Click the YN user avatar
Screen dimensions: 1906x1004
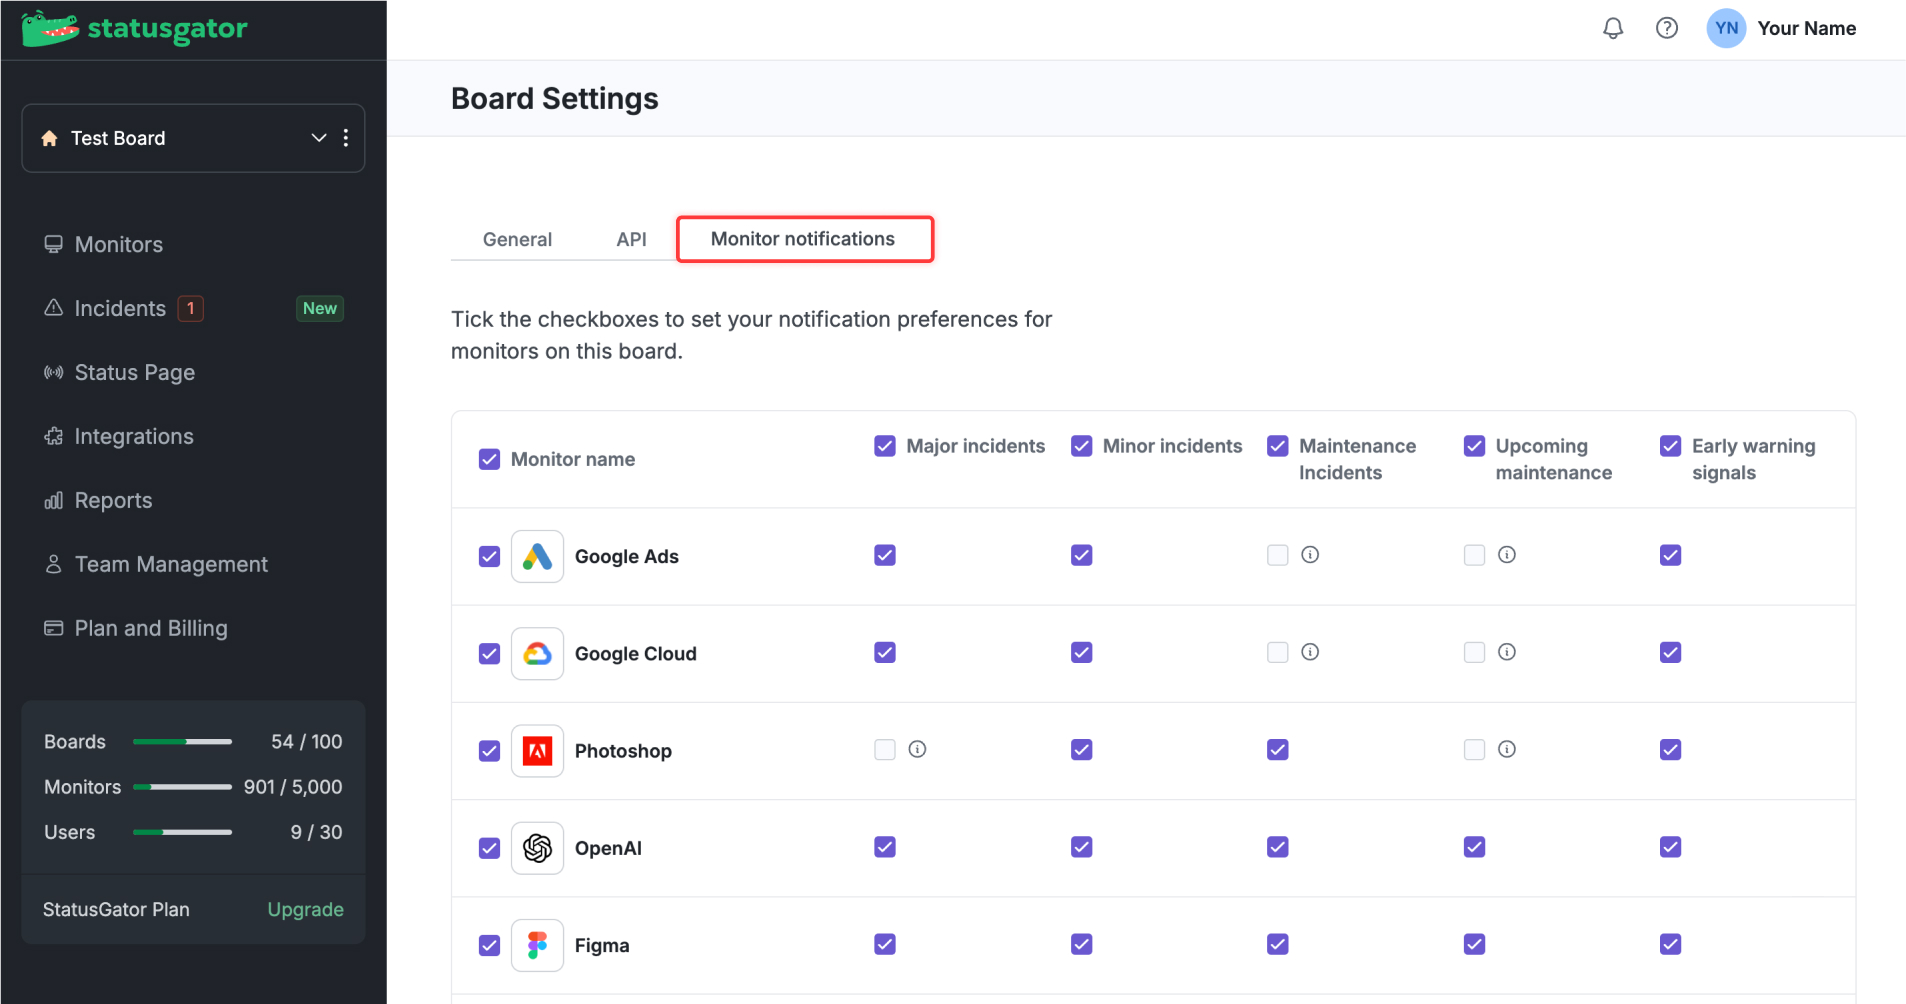click(1726, 28)
